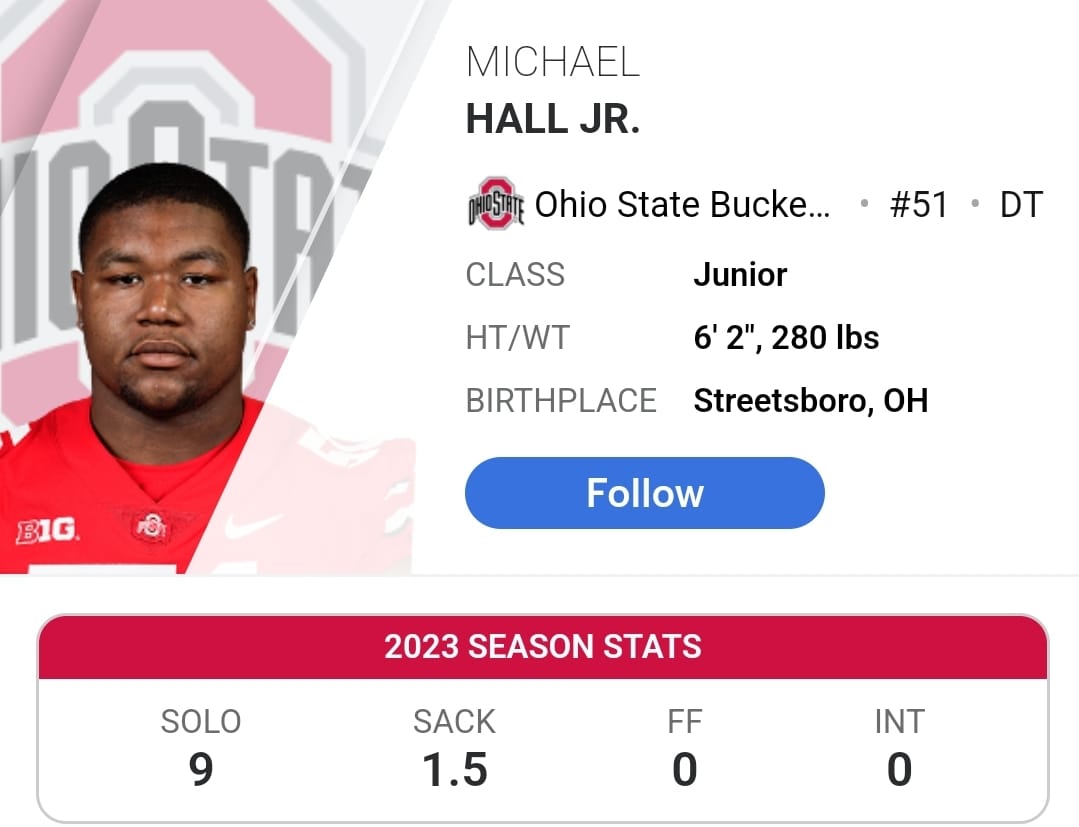Click the FF stat value 0
The height and width of the screenshot is (827, 1079).
pos(685,769)
